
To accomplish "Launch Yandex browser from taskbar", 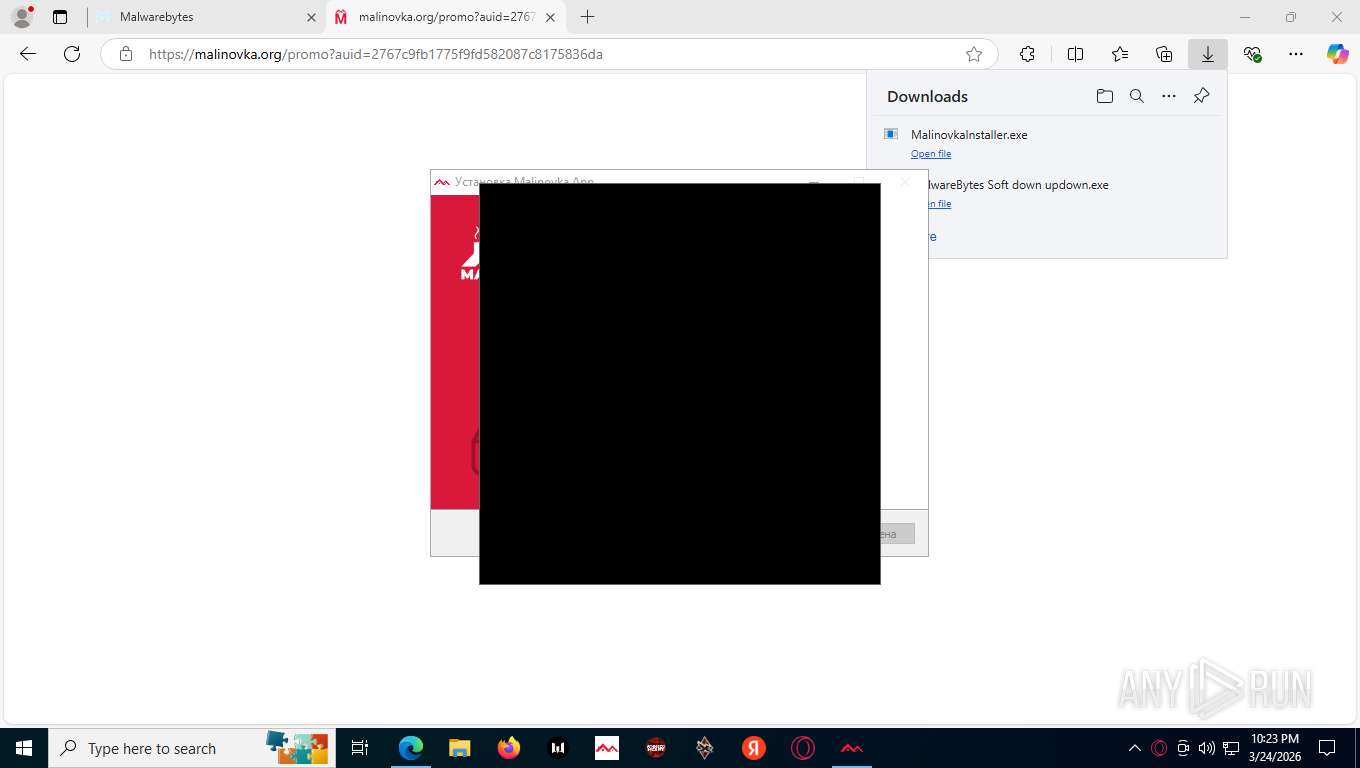I will click(x=754, y=748).
